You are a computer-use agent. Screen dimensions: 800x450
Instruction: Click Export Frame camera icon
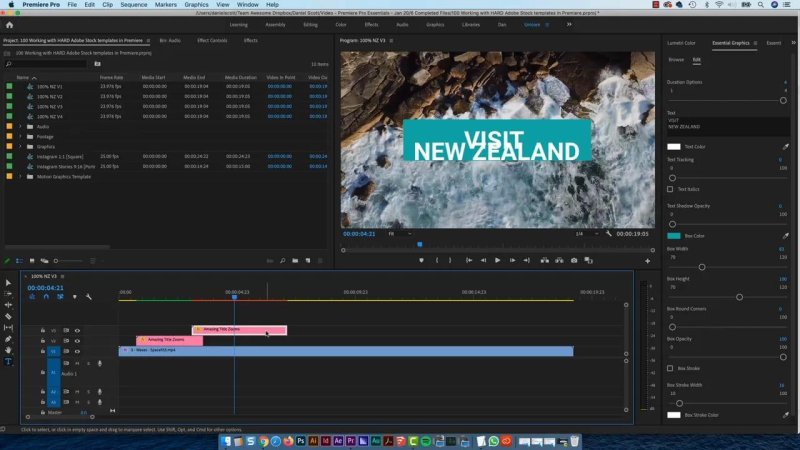point(574,260)
